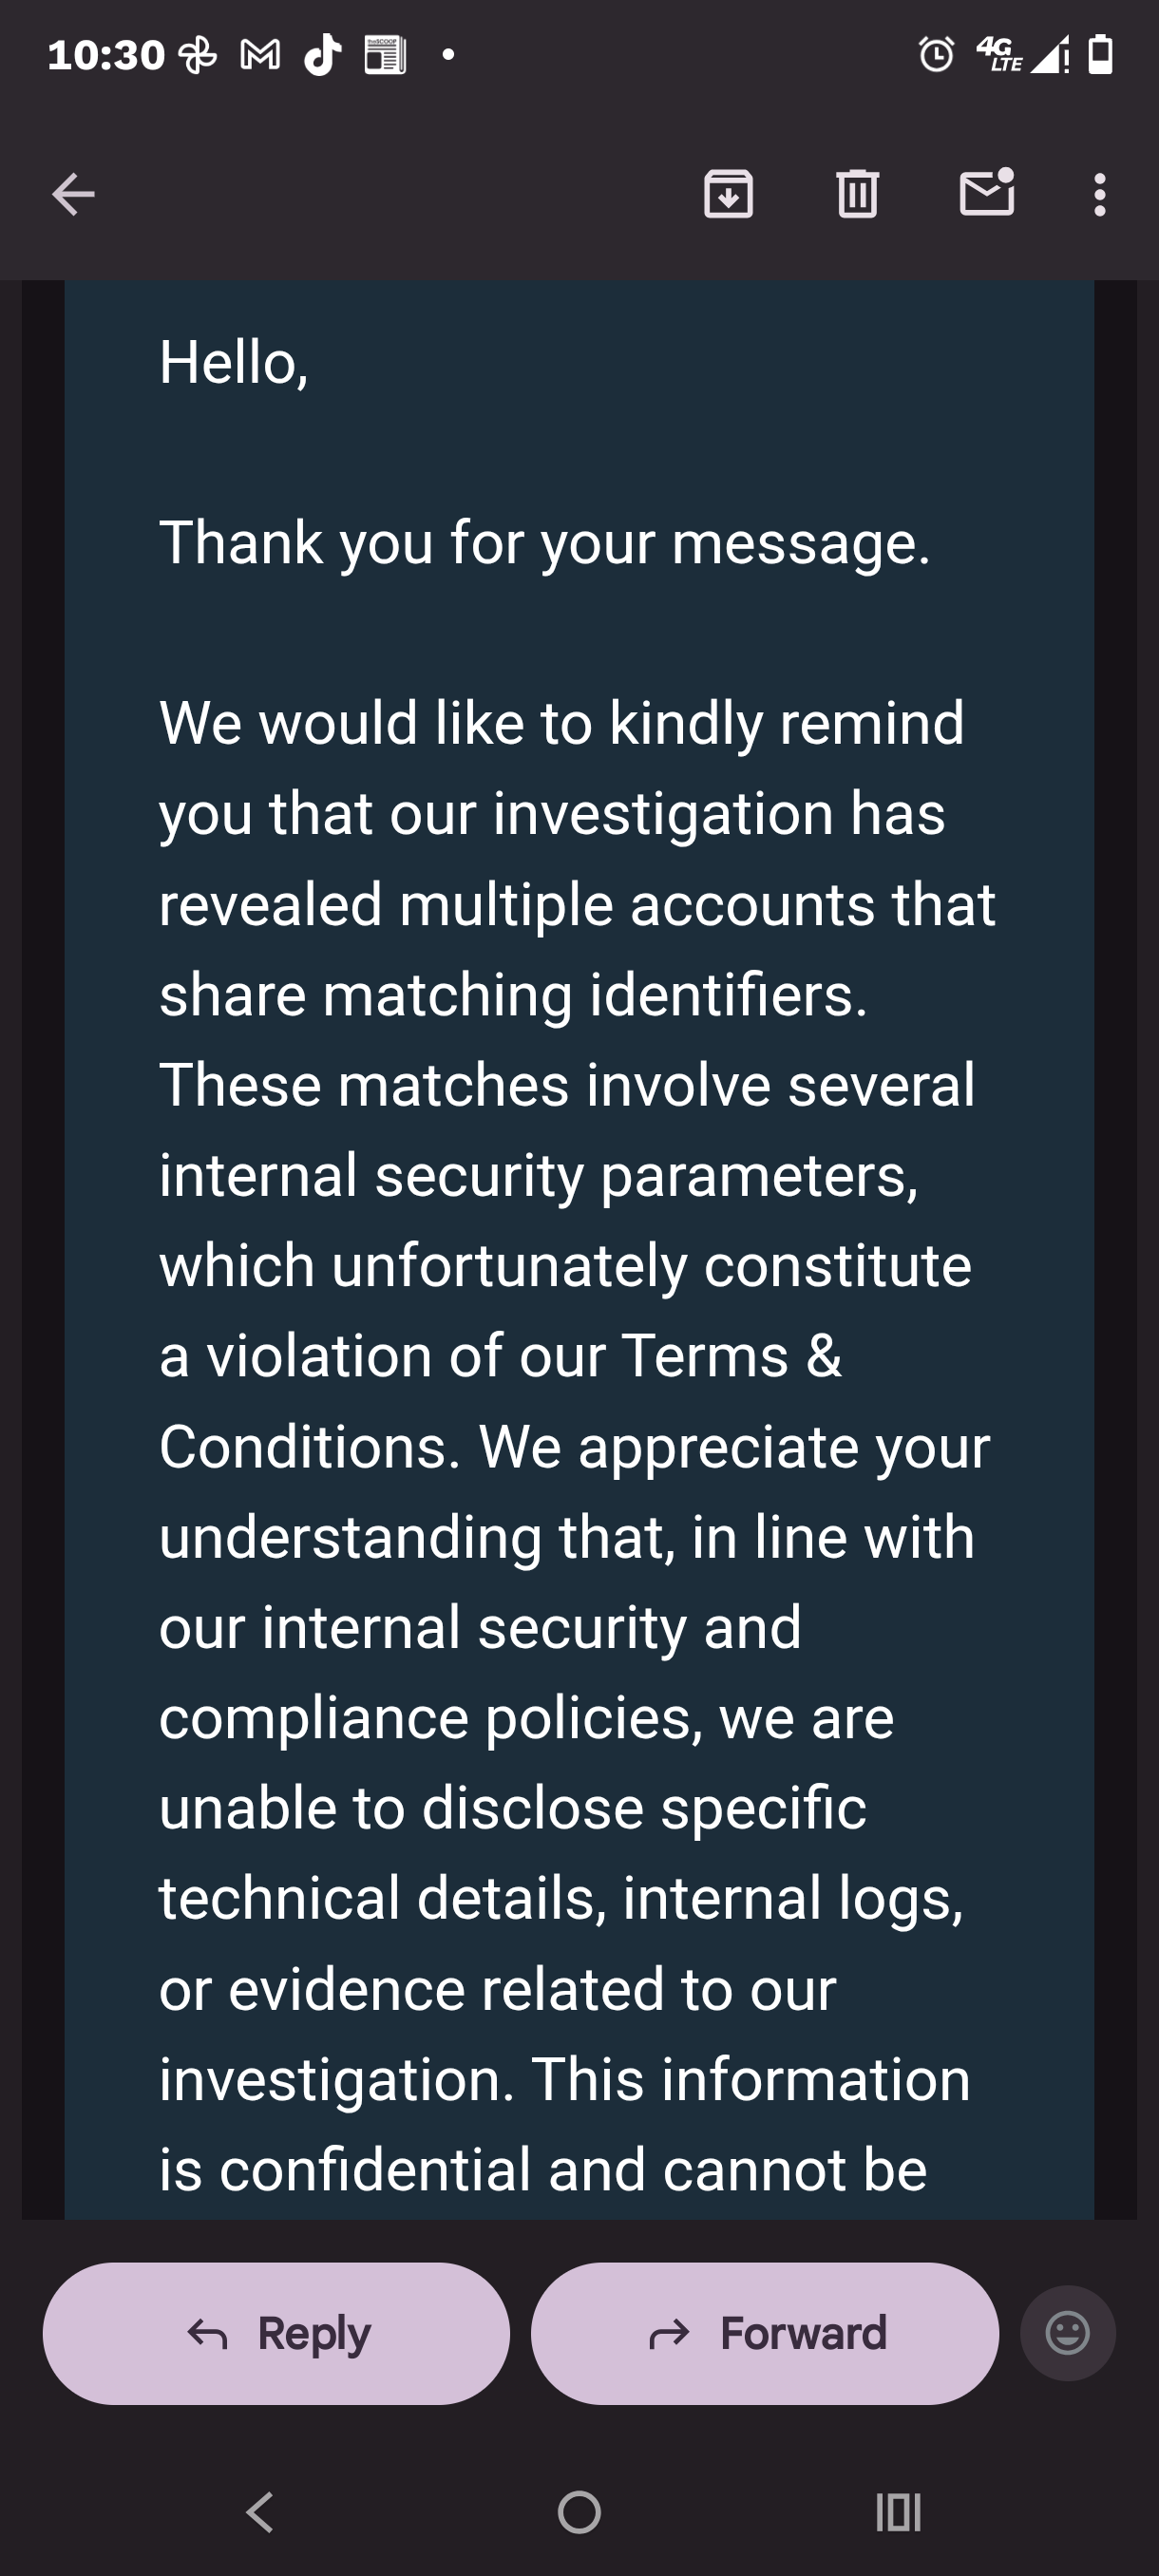Viewport: 1159px width, 2576px height.
Task: Tap the Reply button
Action: pos(276,2333)
